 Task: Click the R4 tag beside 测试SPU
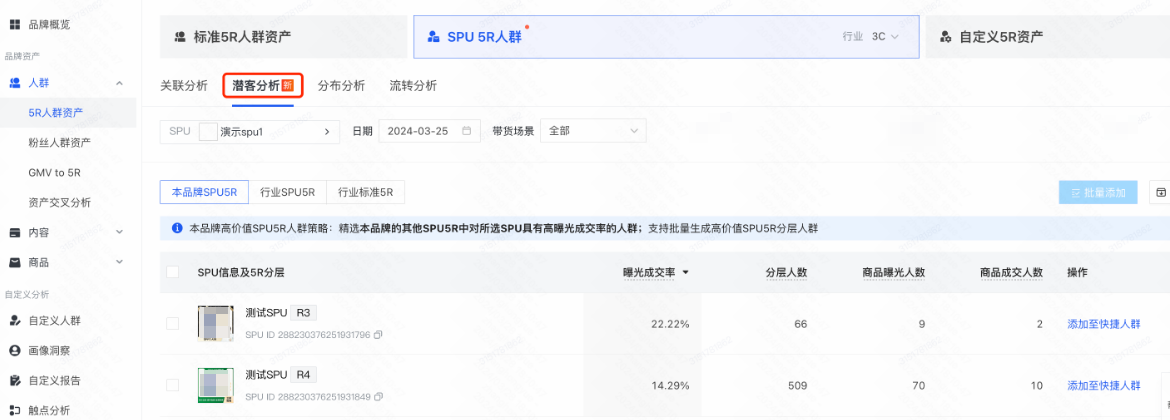(x=303, y=374)
